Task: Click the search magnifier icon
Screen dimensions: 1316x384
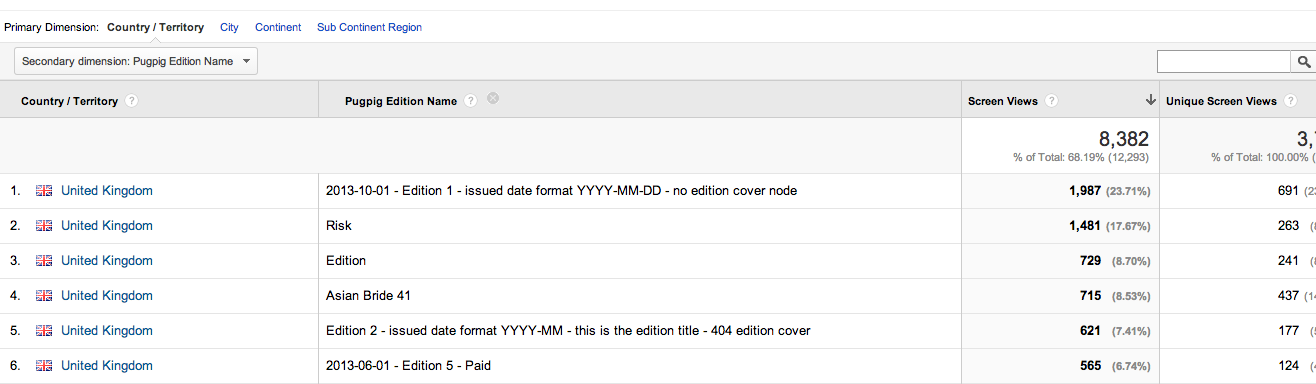Action: click(x=1303, y=62)
